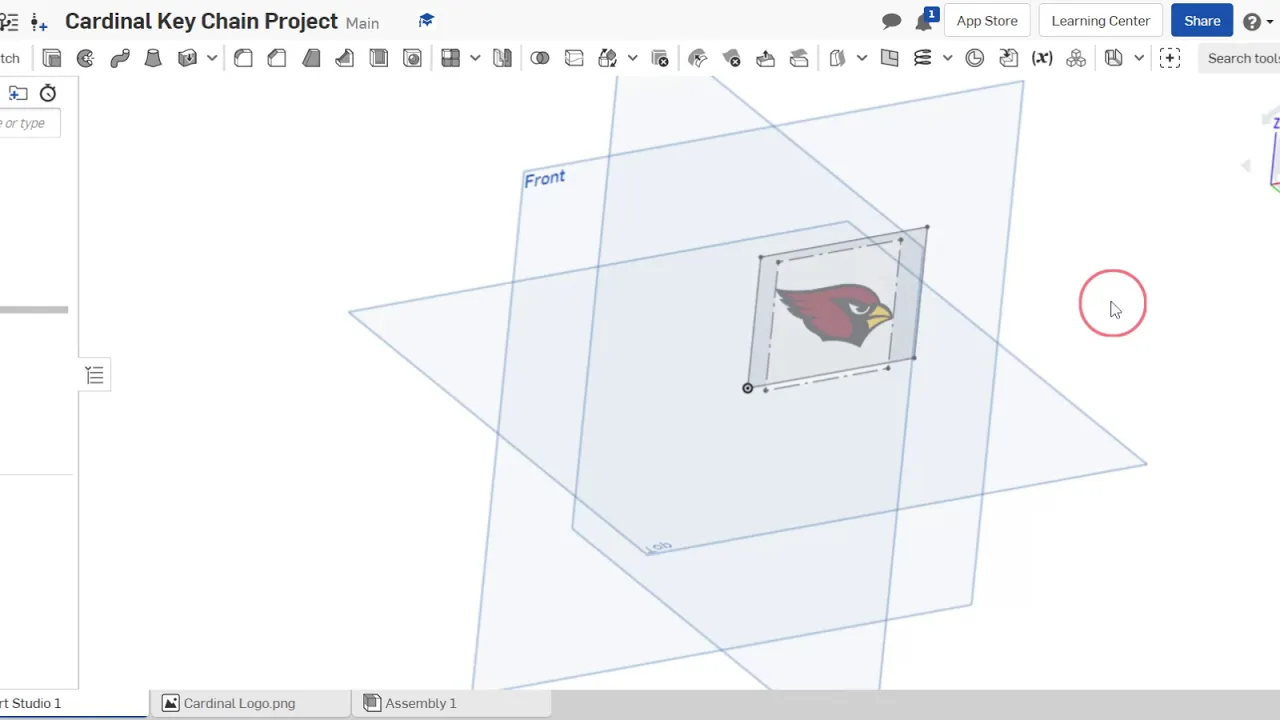Expand the dropdown next to Thicken
The height and width of the screenshot is (720, 1280).
pos(212,58)
